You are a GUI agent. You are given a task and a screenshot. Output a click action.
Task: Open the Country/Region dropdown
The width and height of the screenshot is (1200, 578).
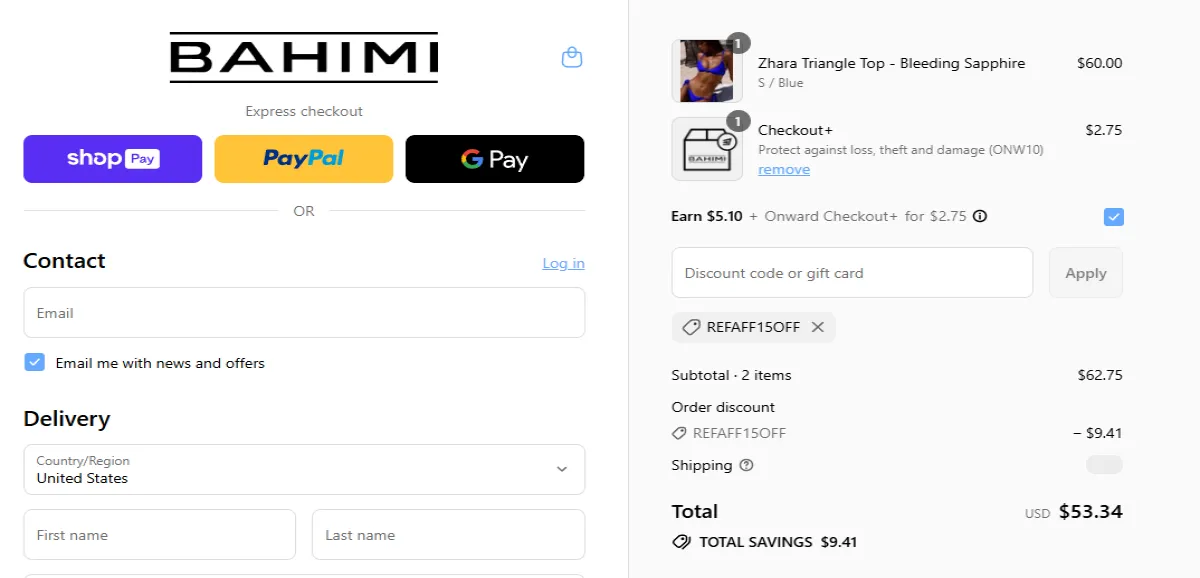304,469
